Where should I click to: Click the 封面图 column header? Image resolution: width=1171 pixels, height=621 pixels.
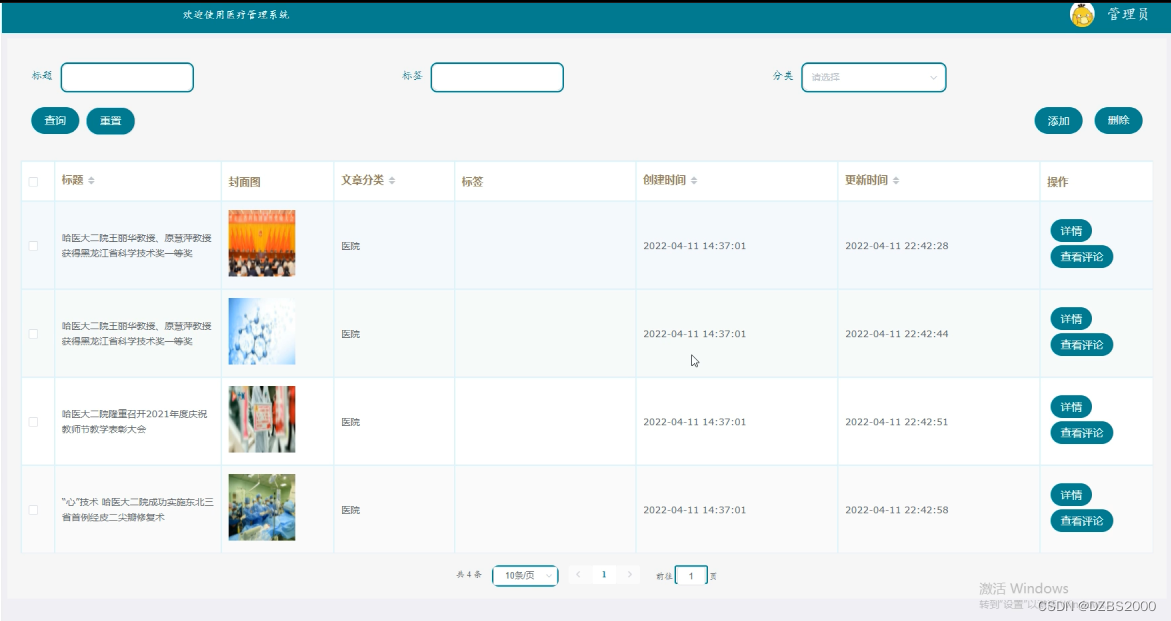[x=244, y=181]
